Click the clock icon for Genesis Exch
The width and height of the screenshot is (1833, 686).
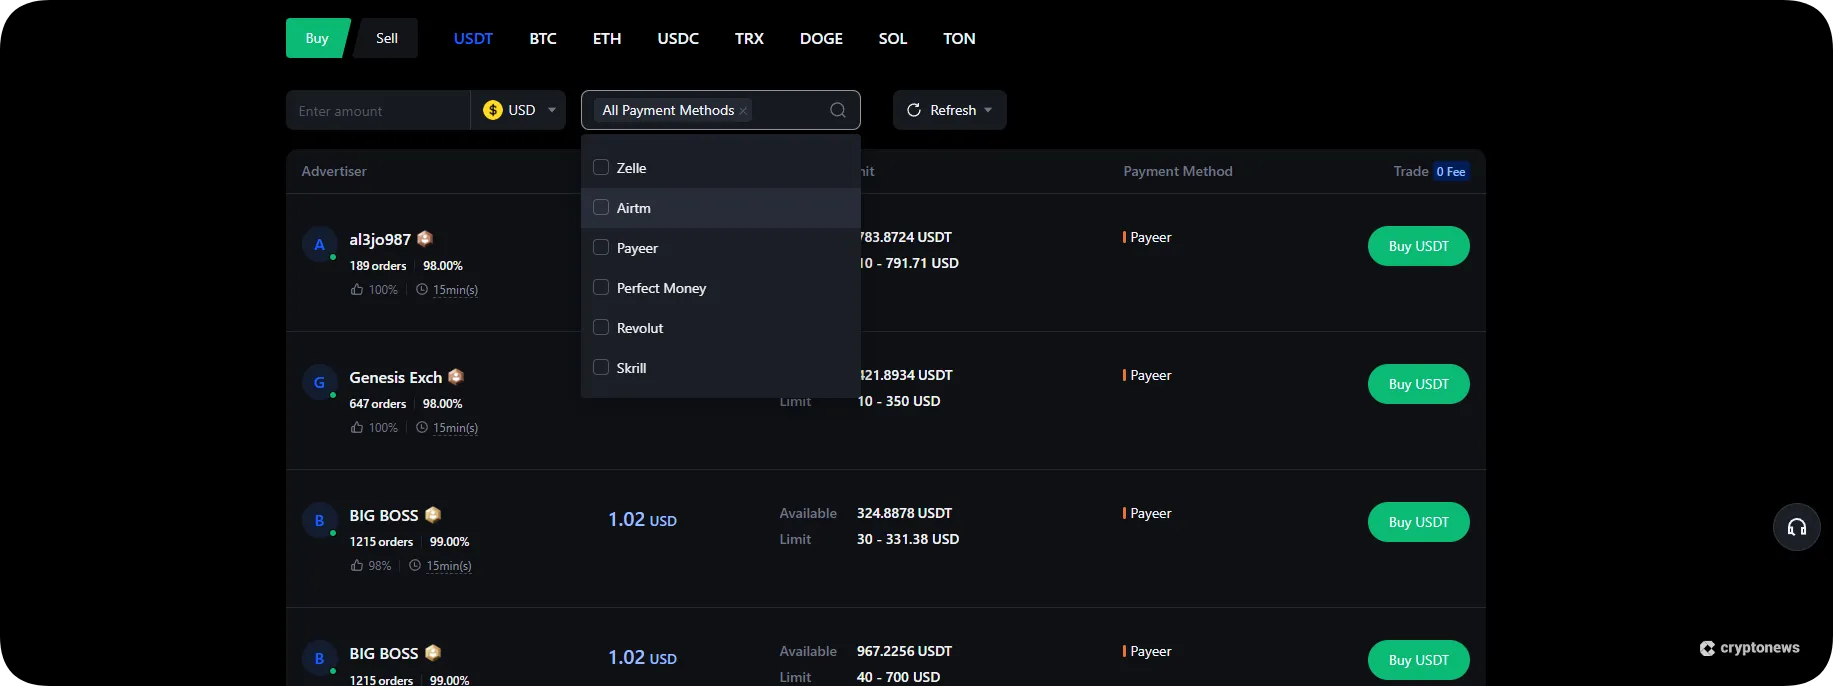click(x=422, y=427)
